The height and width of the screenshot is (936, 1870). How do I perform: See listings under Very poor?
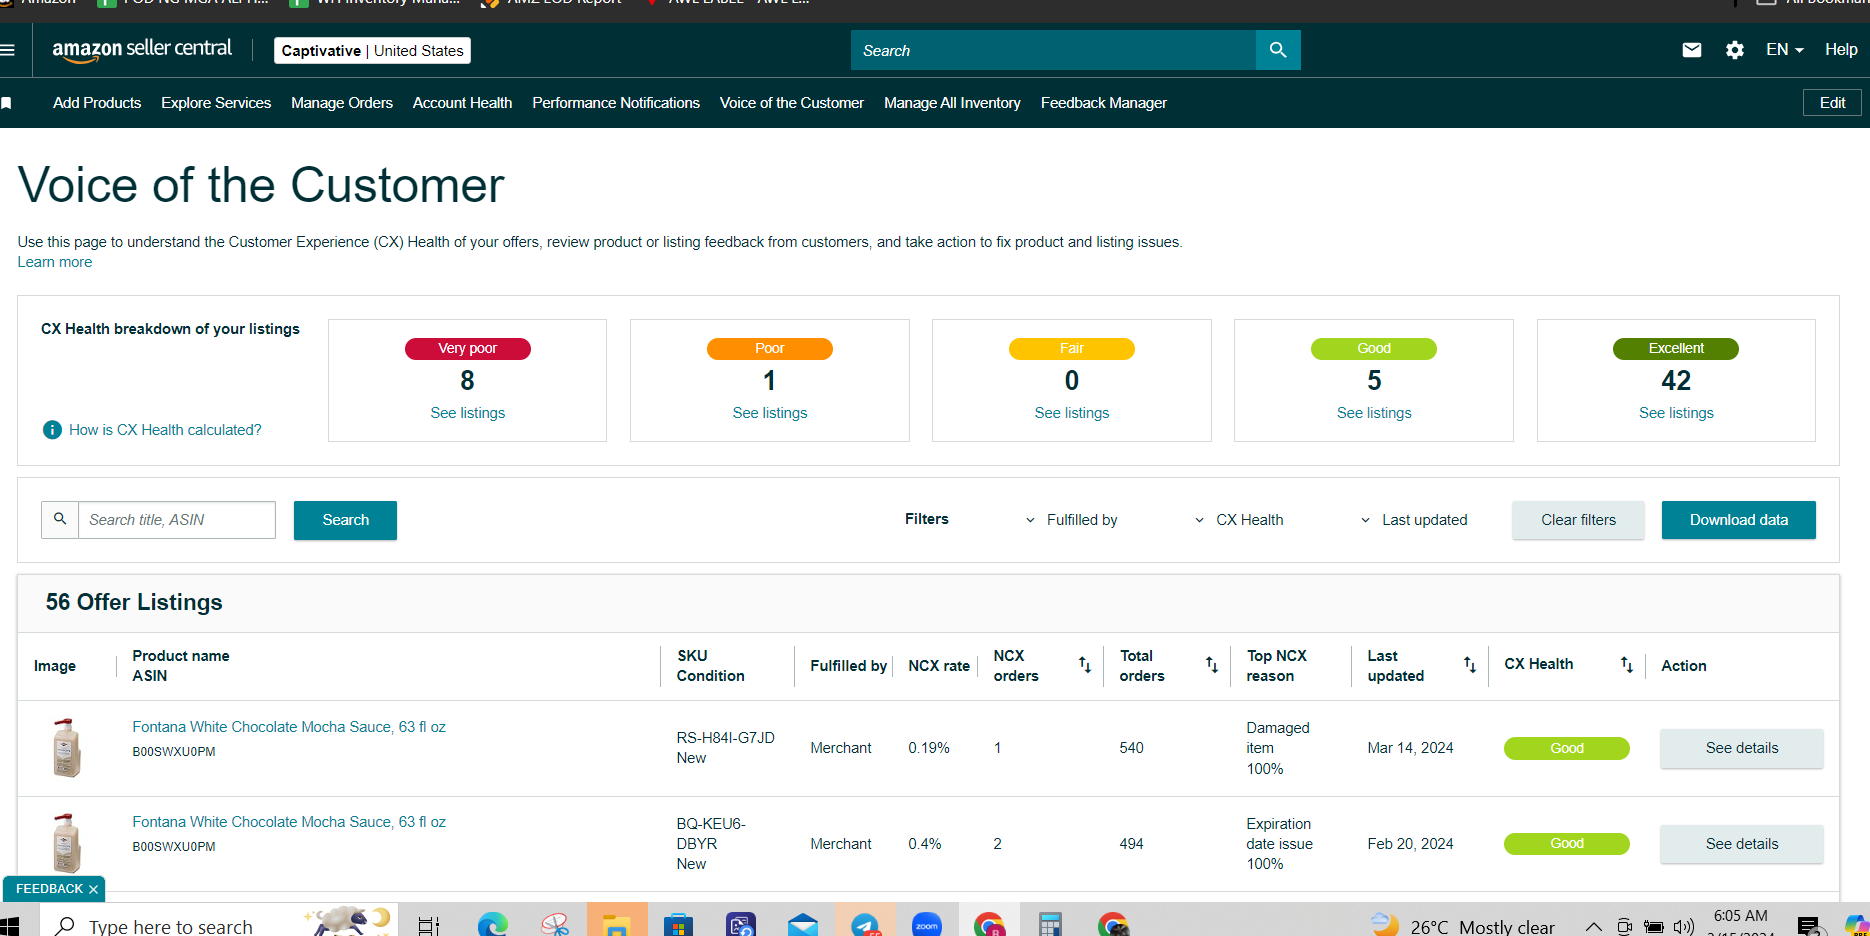pyautogui.click(x=468, y=413)
